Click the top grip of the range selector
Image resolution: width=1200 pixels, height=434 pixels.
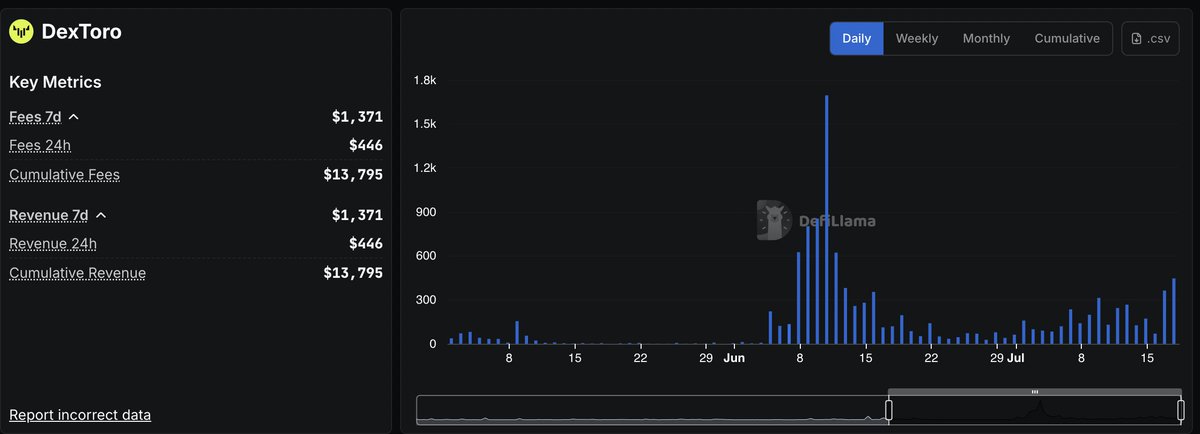point(1035,392)
